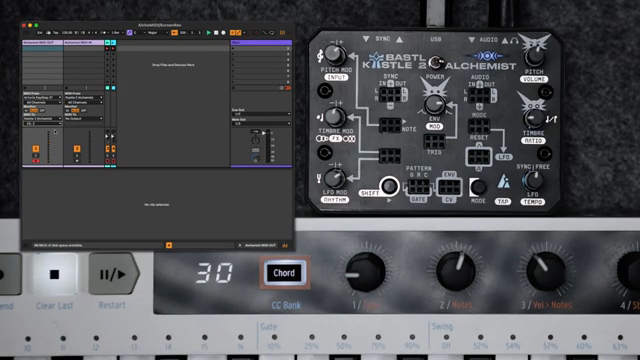Set Alchemist MIDI OUT monitor to In
The image size is (640, 360).
tap(27, 110)
